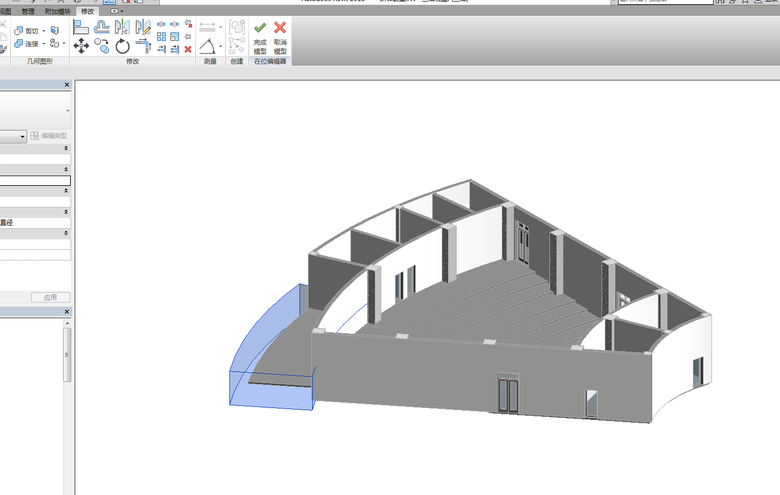Click the Offset tool icon

tap(102, 28)
